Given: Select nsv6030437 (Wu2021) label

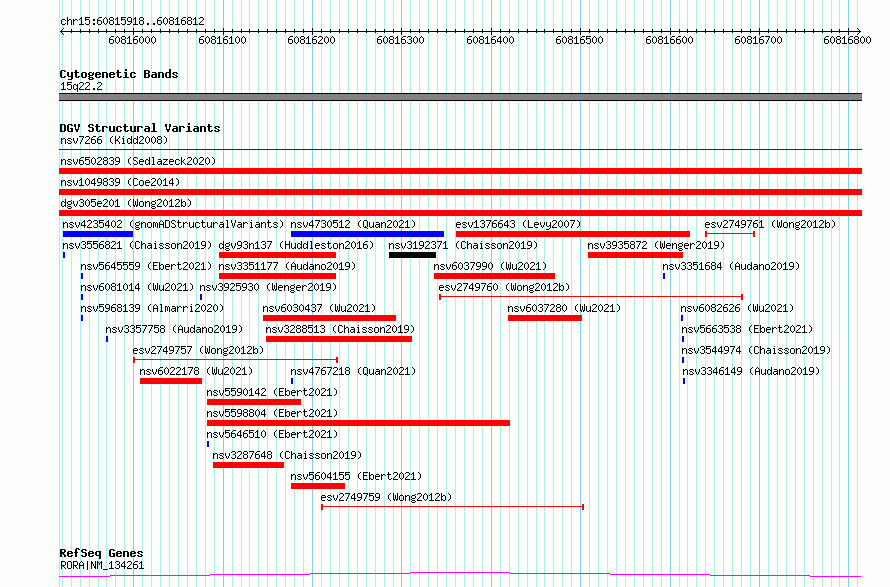Looking at the screenshot, I should point(319,308).
